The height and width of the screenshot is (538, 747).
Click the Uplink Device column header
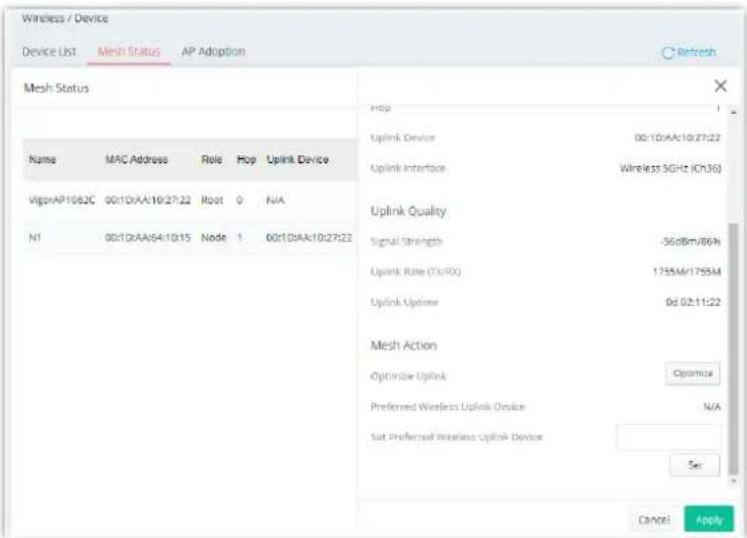tap(298, 160)
